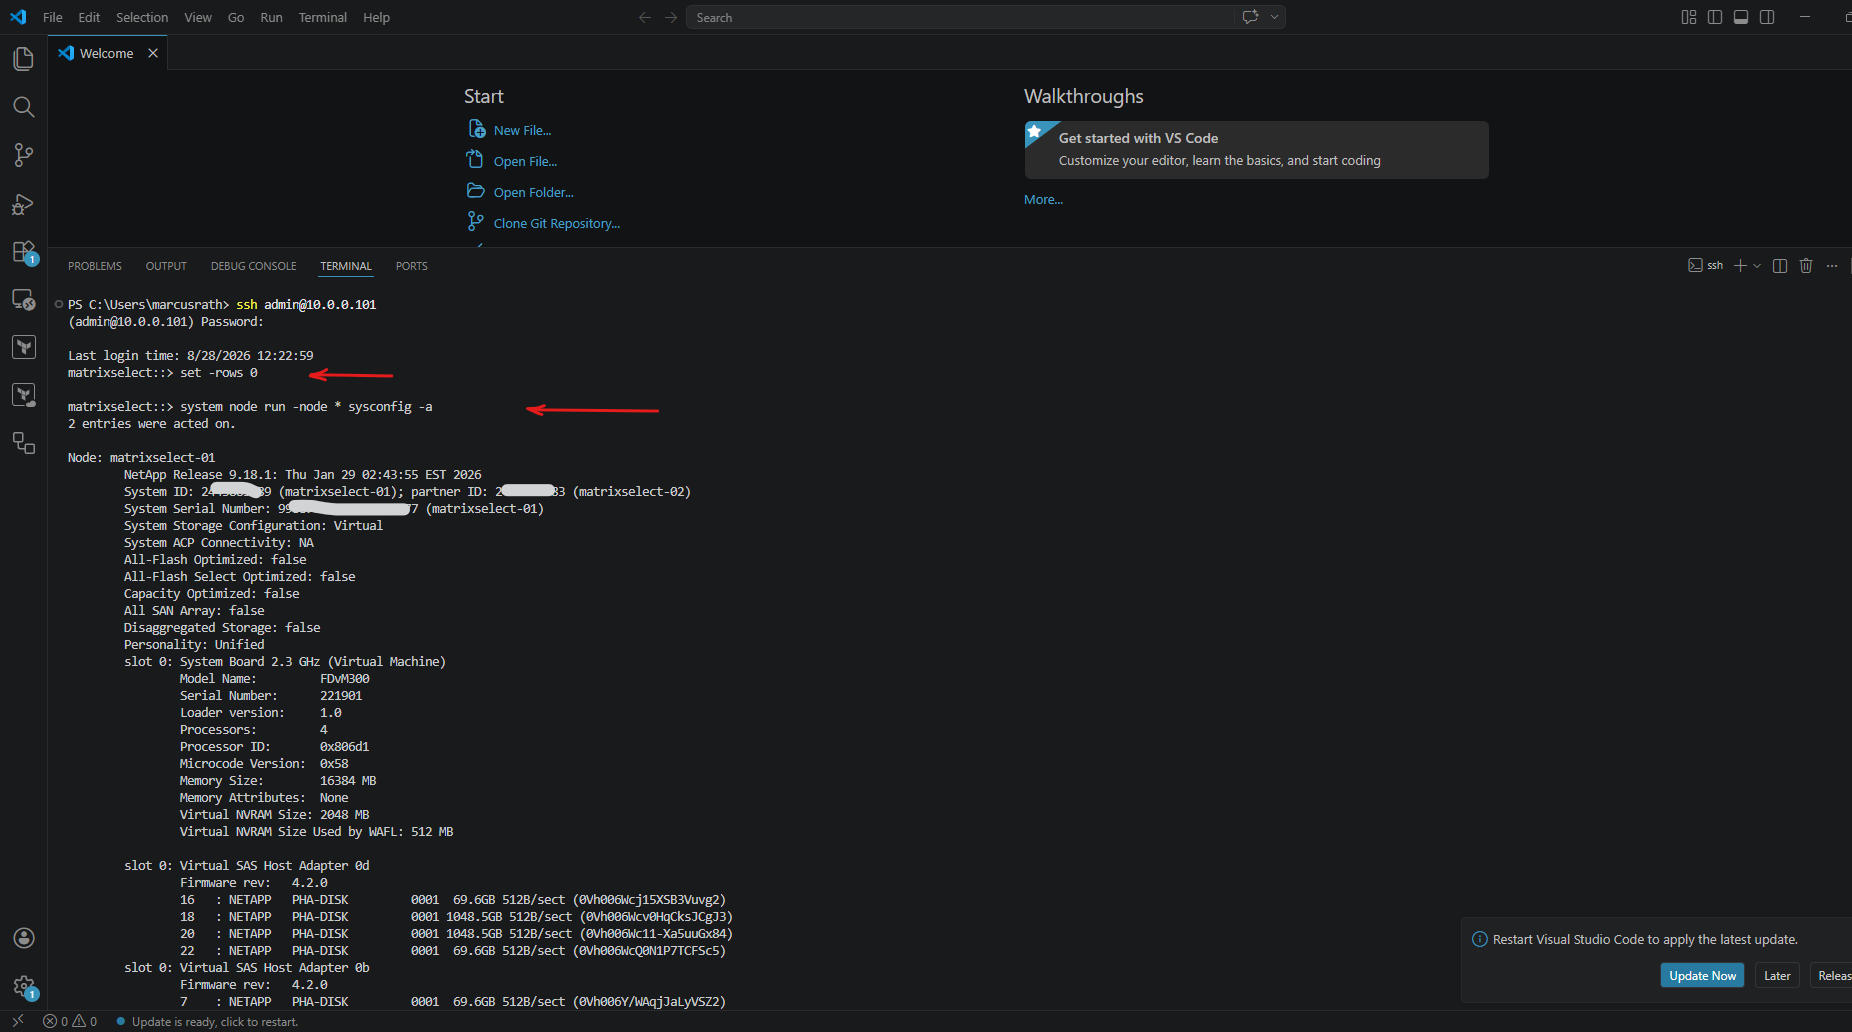Click the New File... link
The width and height of the screenshot is (1852, 1032).
pyautogui.click(x=522, y=130)
